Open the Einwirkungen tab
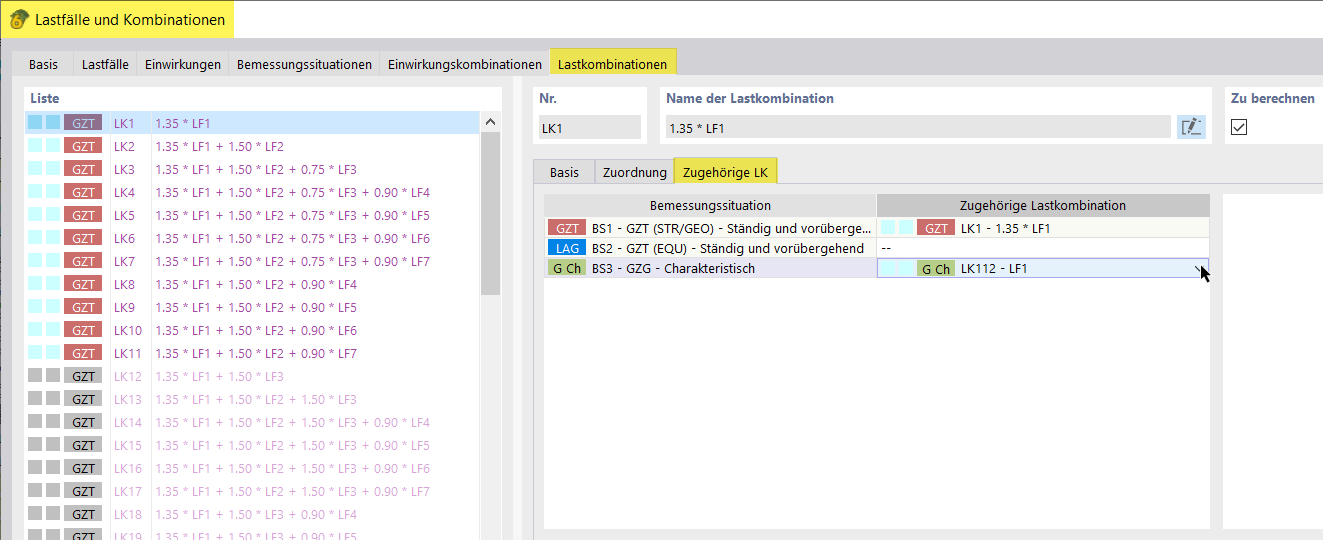 [183, 64]
